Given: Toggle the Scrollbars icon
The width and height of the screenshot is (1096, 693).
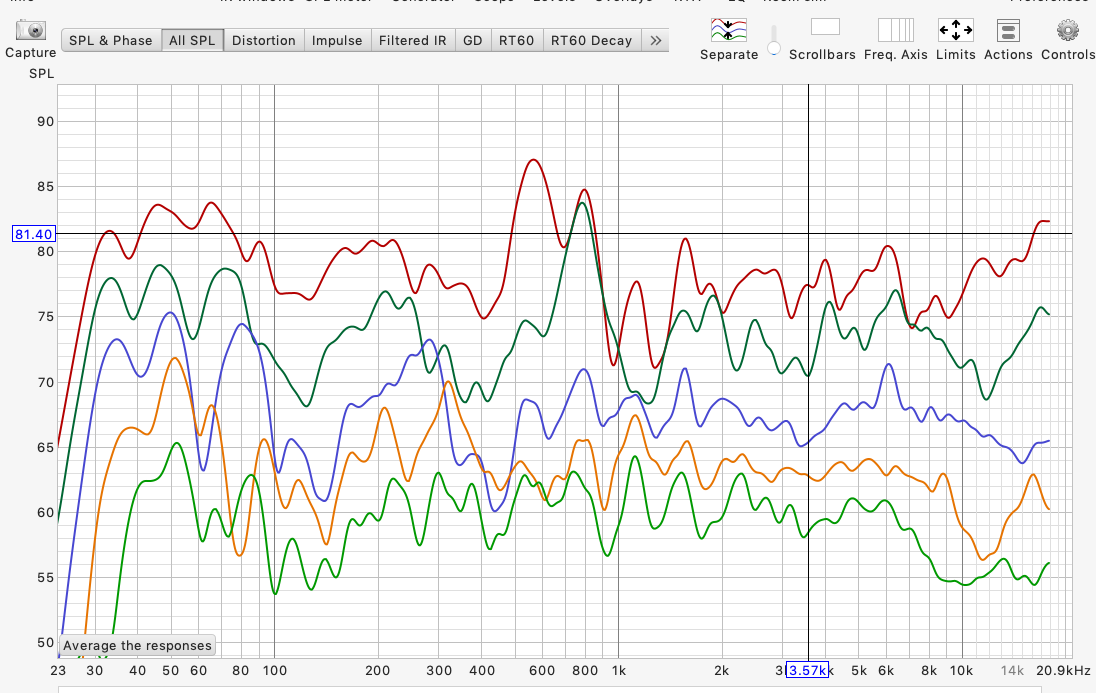Looking at the screenshot, I should pyautogui.click(x=825, y=27).
